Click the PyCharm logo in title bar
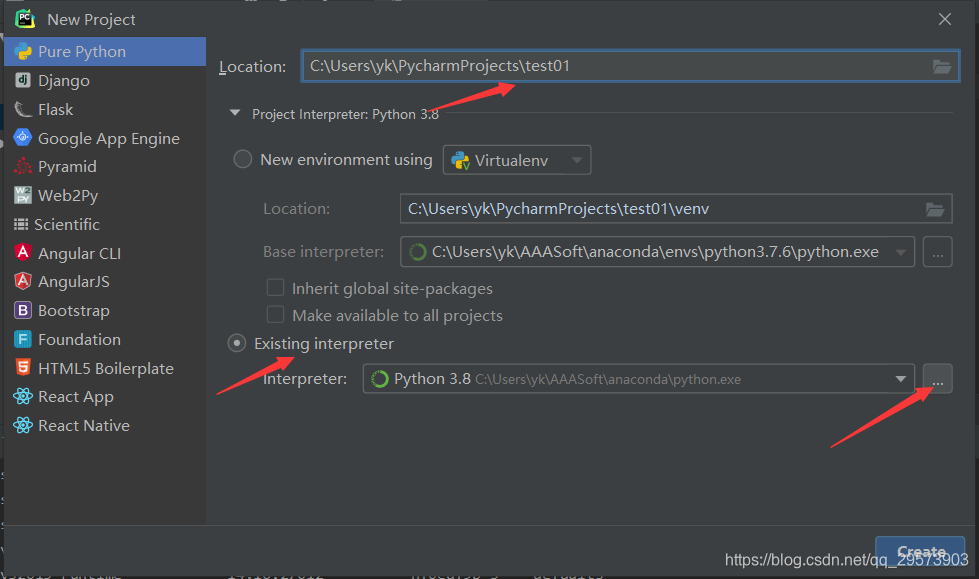The width and height of the screenshot is (979, 579). pyautogui.click(x=25, y=19)
